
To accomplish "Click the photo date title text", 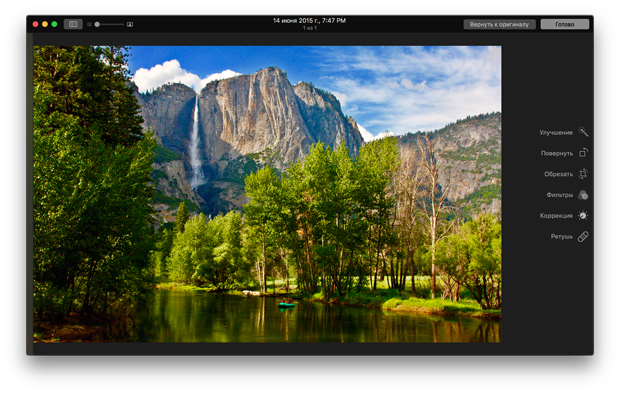I will (310, 21).
